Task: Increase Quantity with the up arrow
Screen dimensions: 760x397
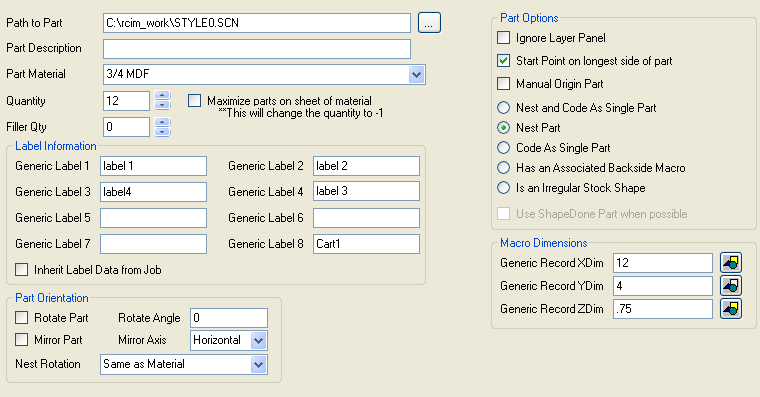Action: [162, 95]
